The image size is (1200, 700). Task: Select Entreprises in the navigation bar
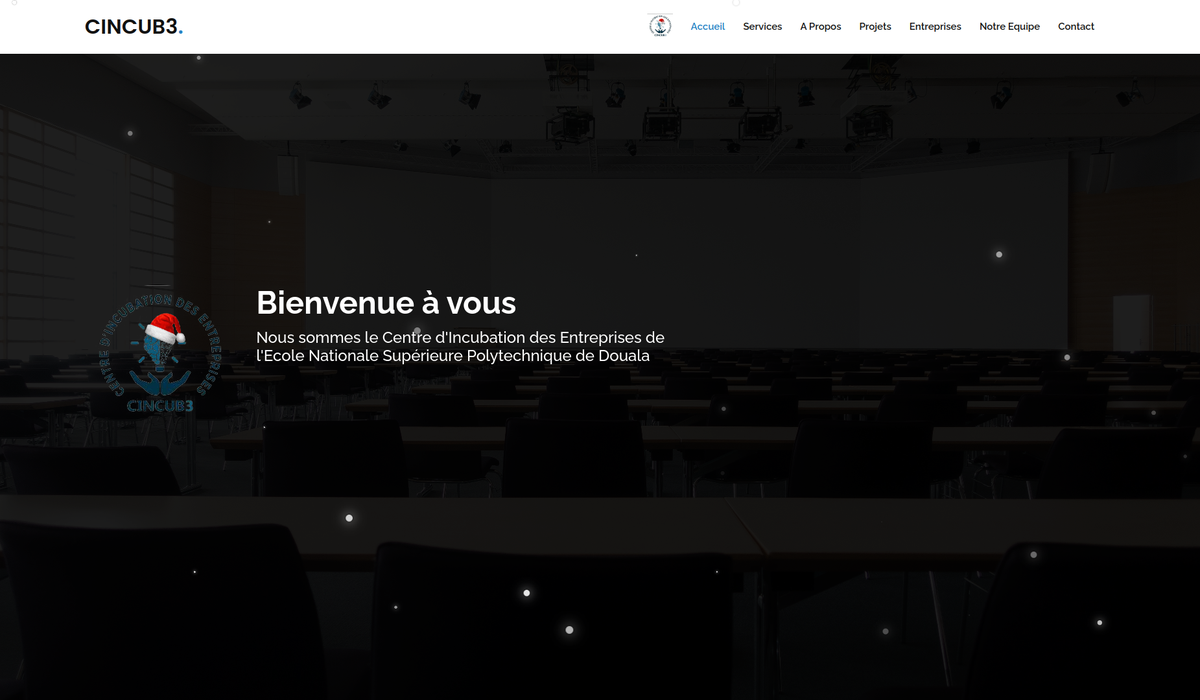(x=935, y=27)
